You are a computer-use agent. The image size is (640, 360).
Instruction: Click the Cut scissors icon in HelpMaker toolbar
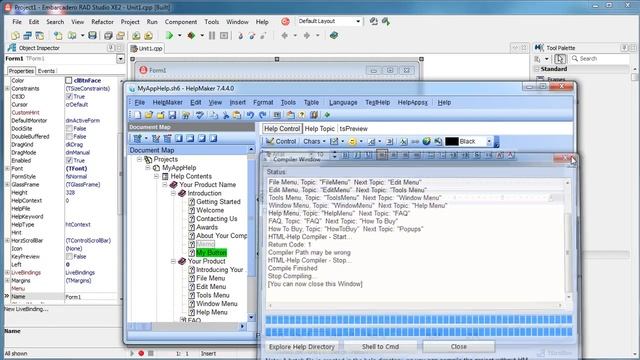coord(226,115)
